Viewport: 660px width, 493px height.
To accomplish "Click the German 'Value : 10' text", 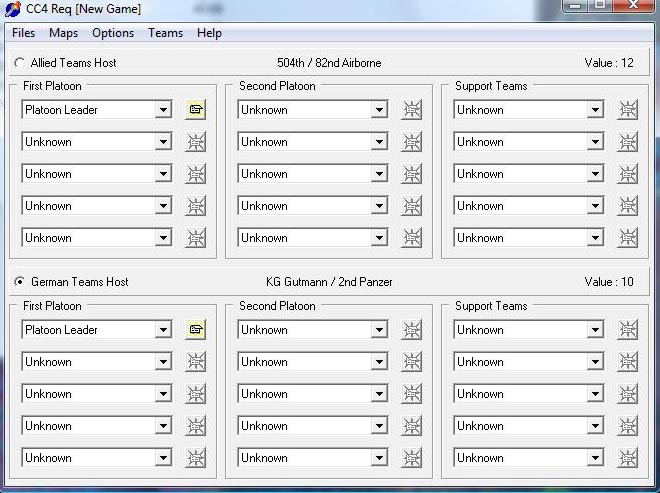I will click(609, 282).
